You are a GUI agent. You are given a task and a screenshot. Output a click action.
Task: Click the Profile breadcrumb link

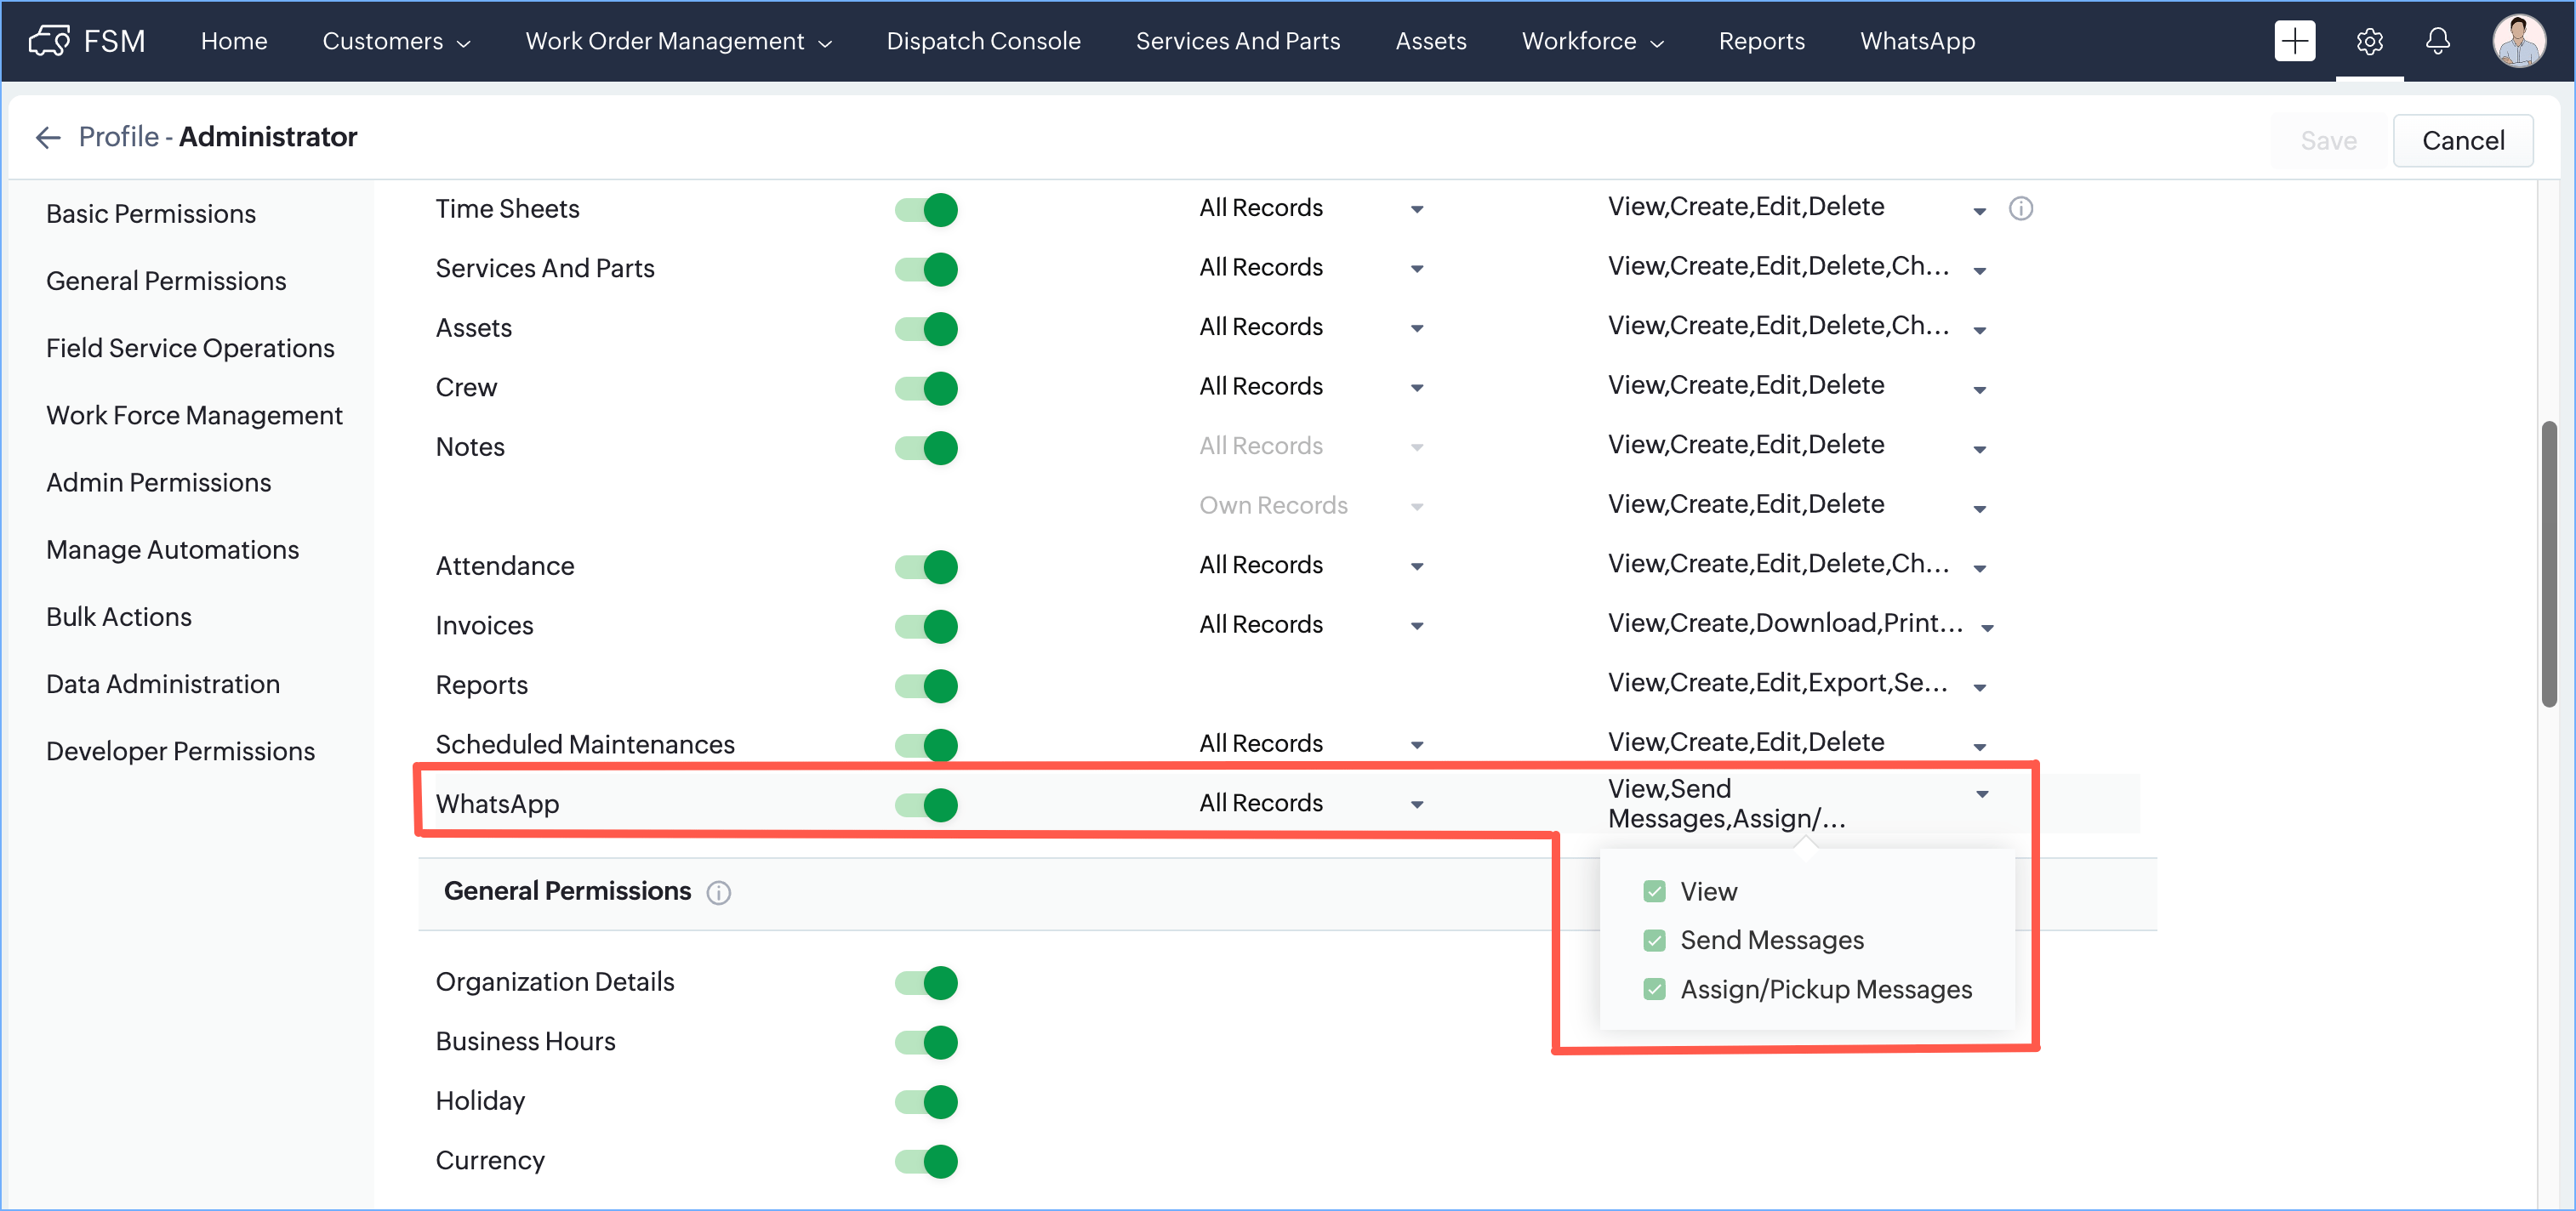tap(118, 137)
